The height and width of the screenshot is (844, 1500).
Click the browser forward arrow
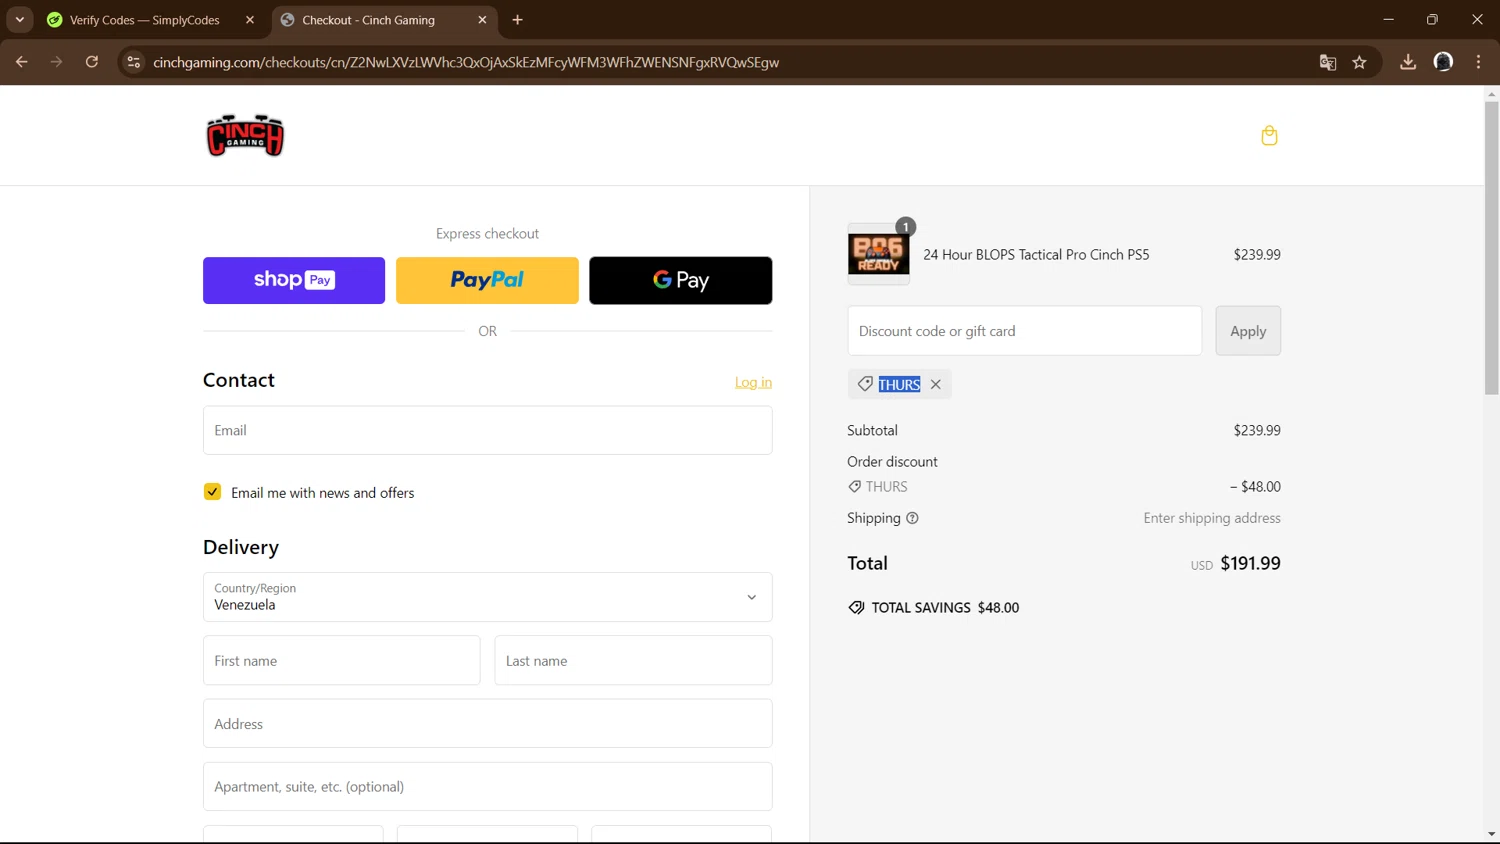(x=57, y=62)
